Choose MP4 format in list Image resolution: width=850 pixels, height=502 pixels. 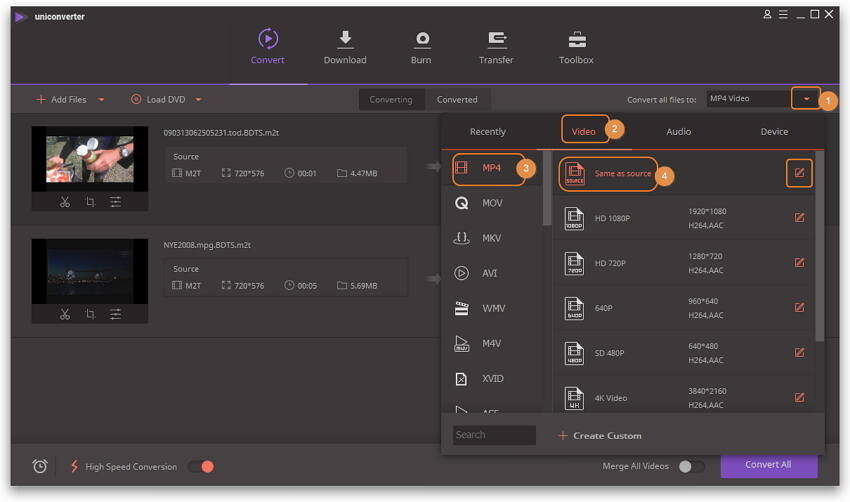click(x=494, y=168)
